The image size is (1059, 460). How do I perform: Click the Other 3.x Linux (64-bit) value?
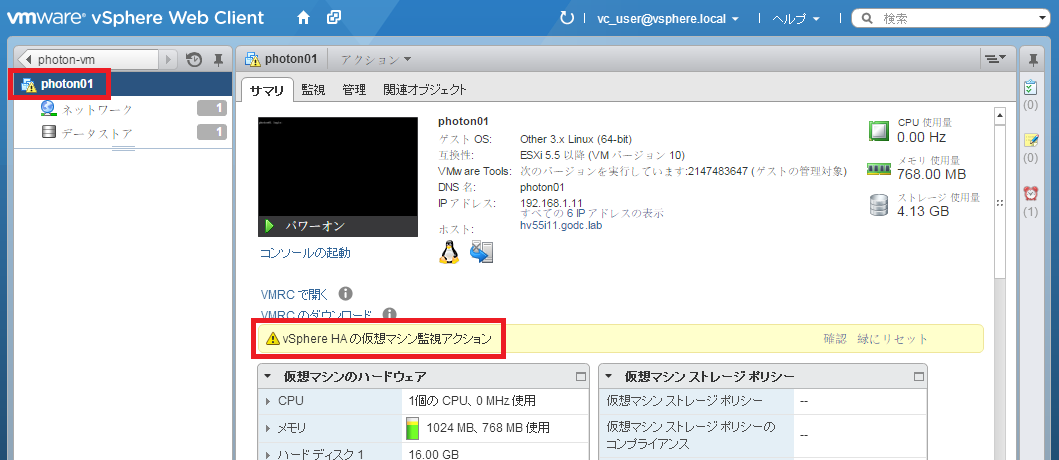click(x=575, y=139)
